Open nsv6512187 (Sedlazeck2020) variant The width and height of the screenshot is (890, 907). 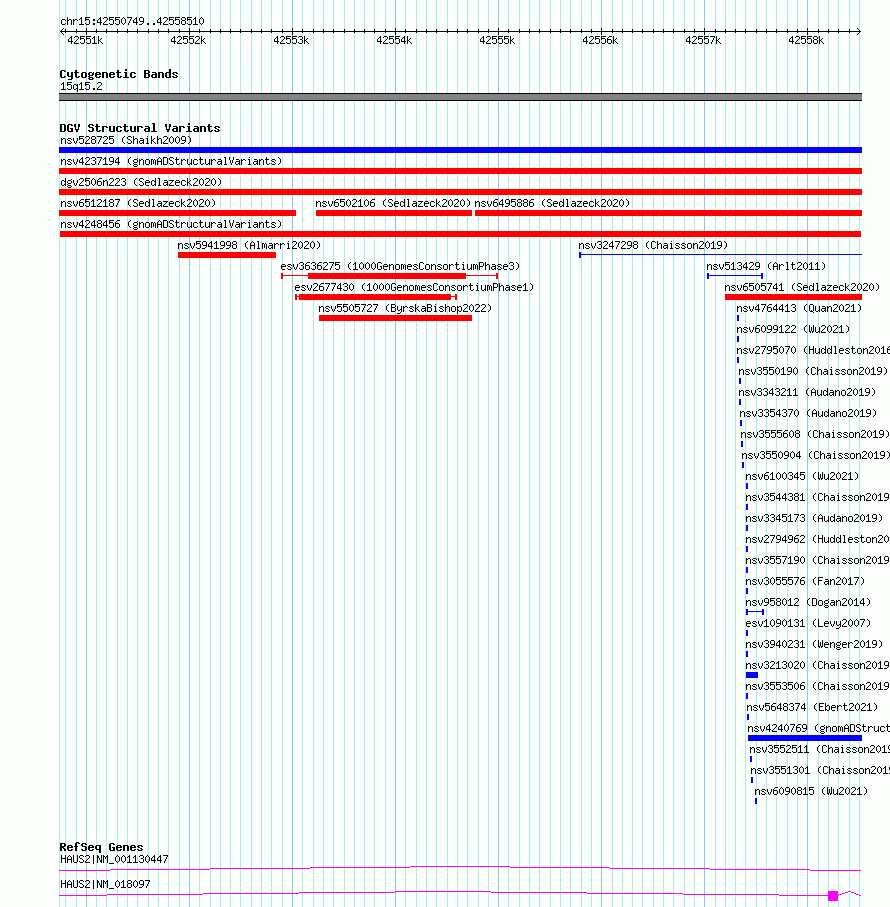pyautogui.click(x=138, y=203)
